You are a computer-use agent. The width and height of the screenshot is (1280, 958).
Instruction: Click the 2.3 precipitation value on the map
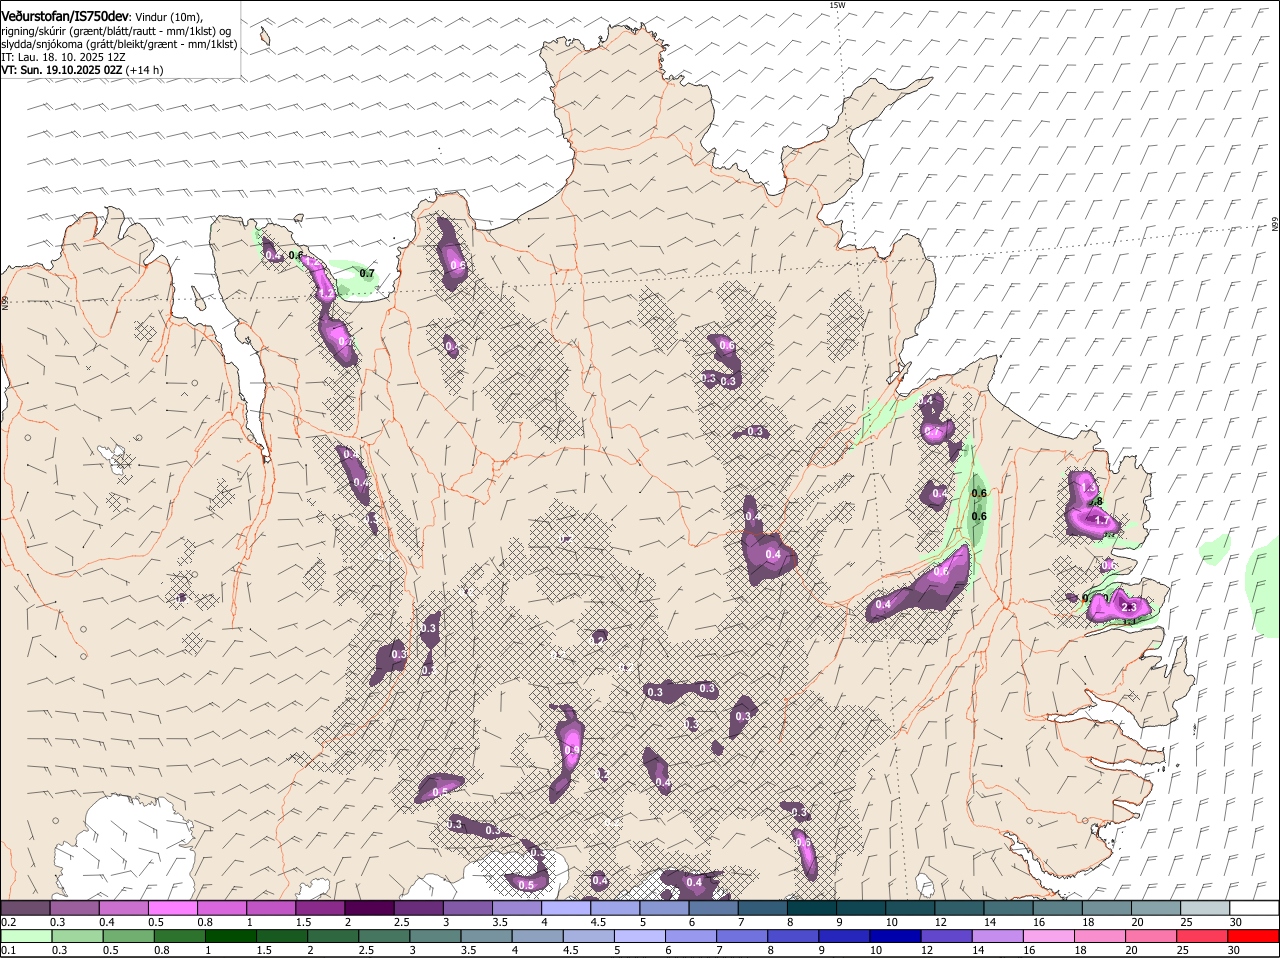click(1130, 607)
